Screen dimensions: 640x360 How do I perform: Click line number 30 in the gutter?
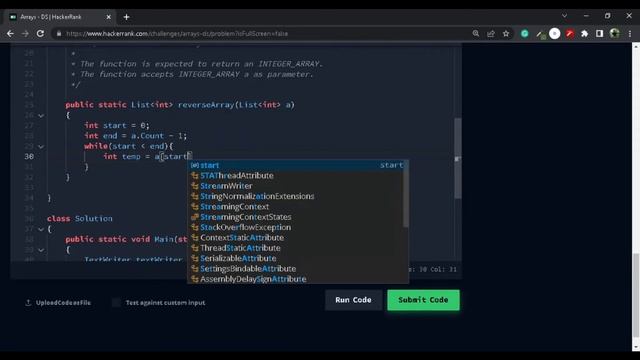[x=29, y=156]
